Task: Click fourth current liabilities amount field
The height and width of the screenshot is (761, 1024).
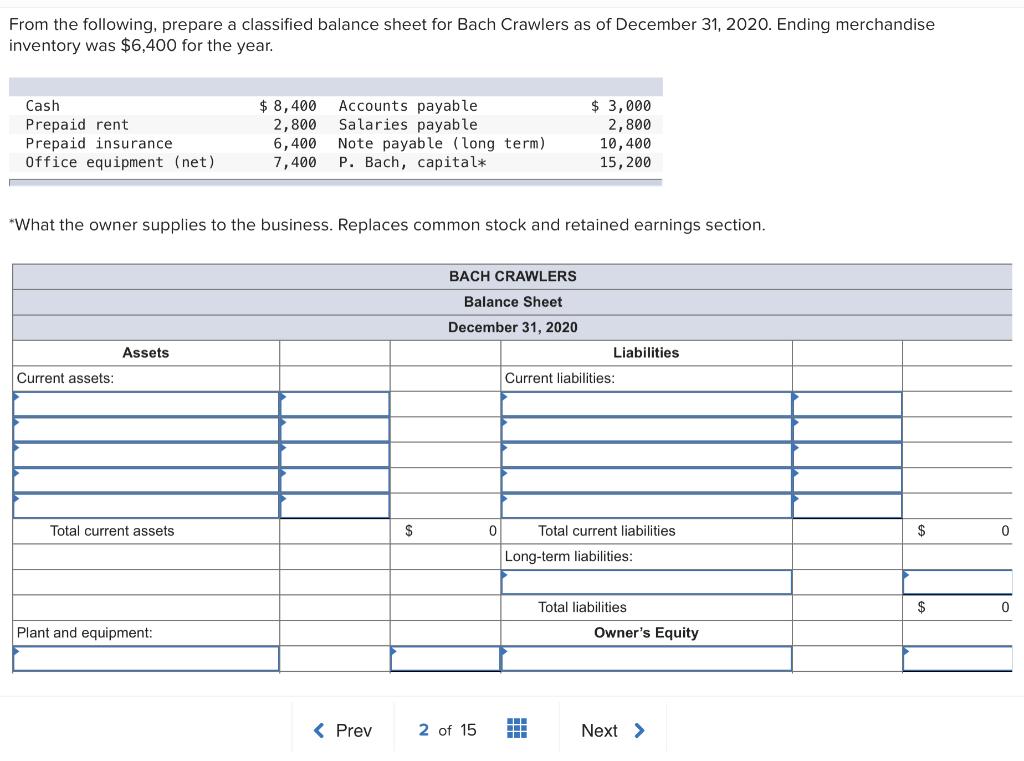Action: [847, 480]
